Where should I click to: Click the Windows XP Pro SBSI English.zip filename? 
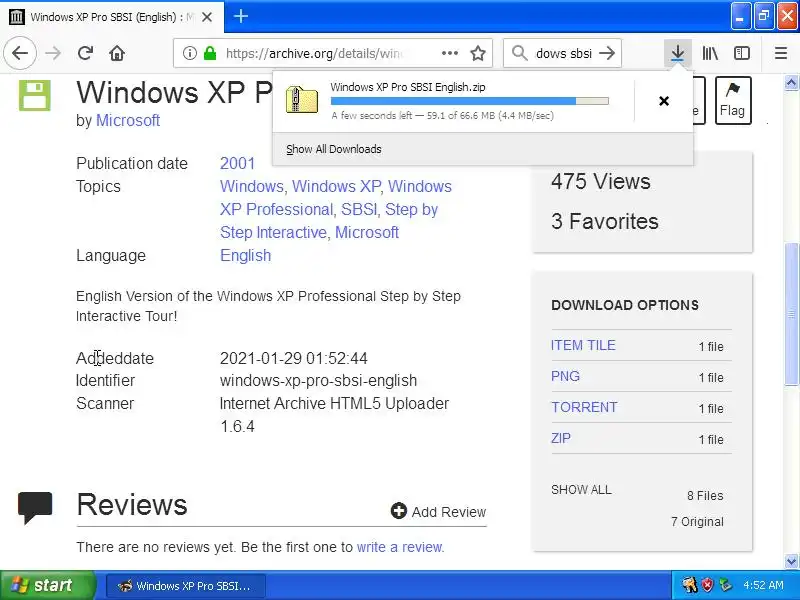coord(408,87)
